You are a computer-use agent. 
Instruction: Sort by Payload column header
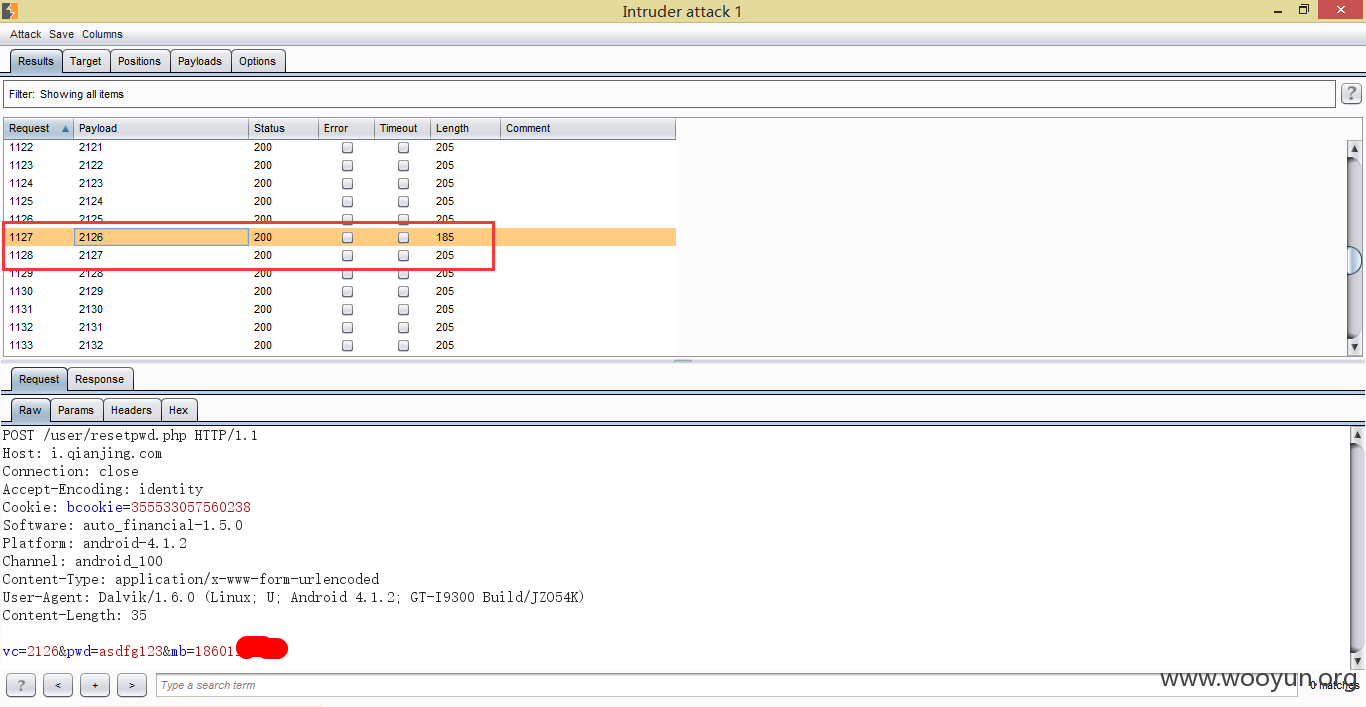[x=161, y=128]
